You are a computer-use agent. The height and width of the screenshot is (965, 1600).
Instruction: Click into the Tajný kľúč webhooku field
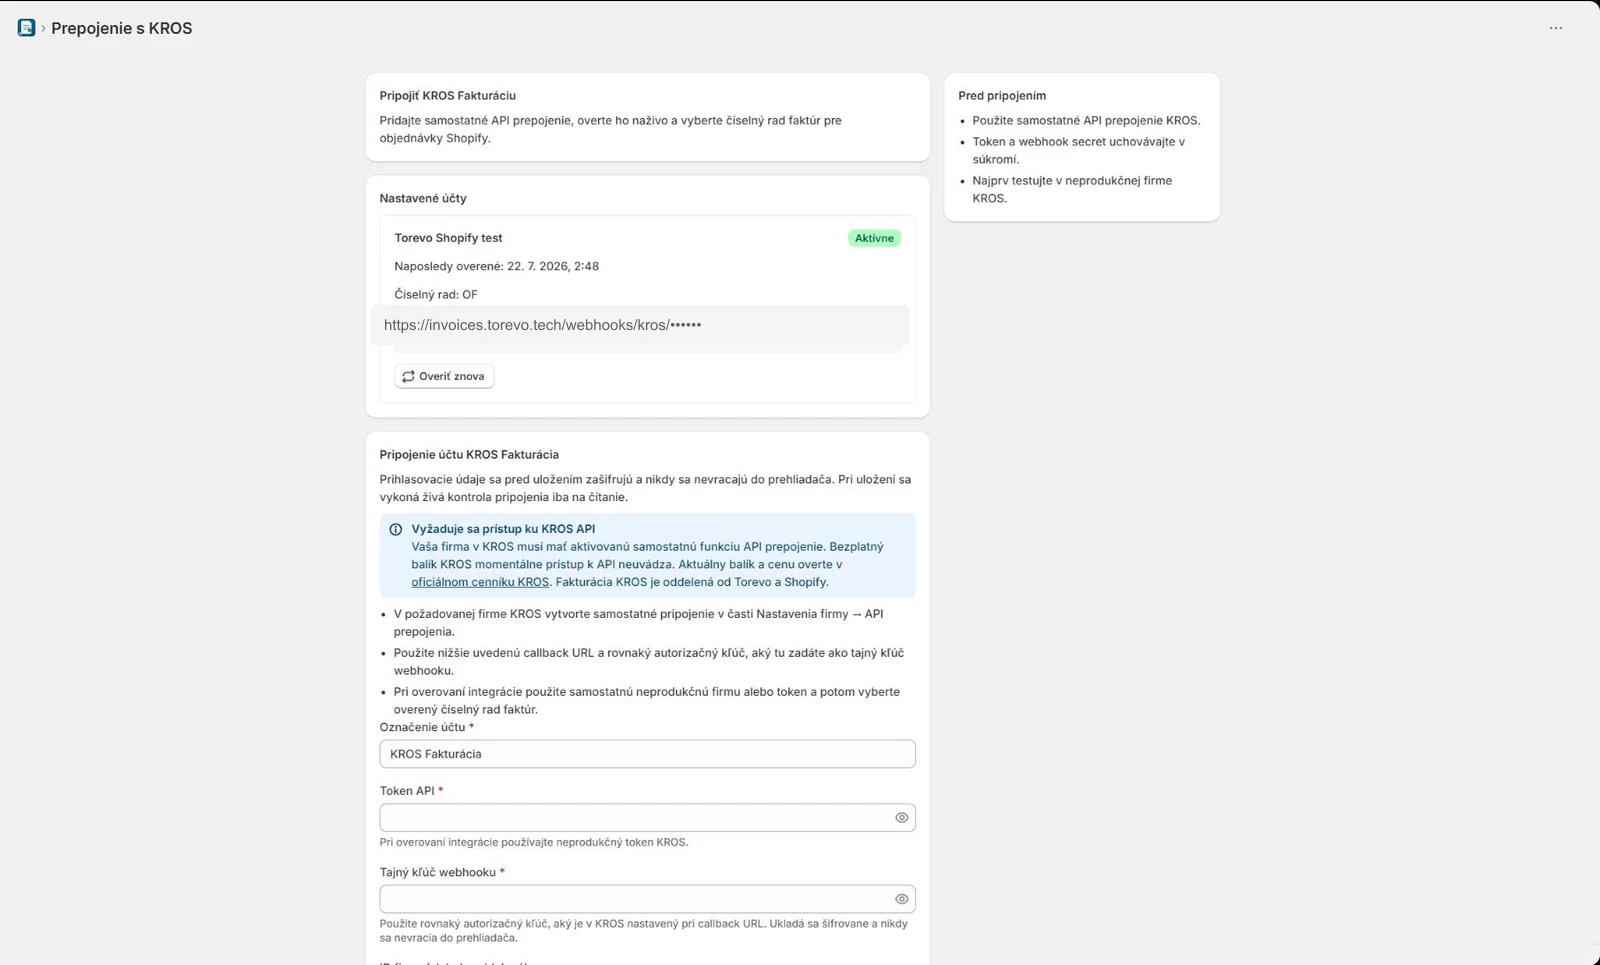point(636,899)
